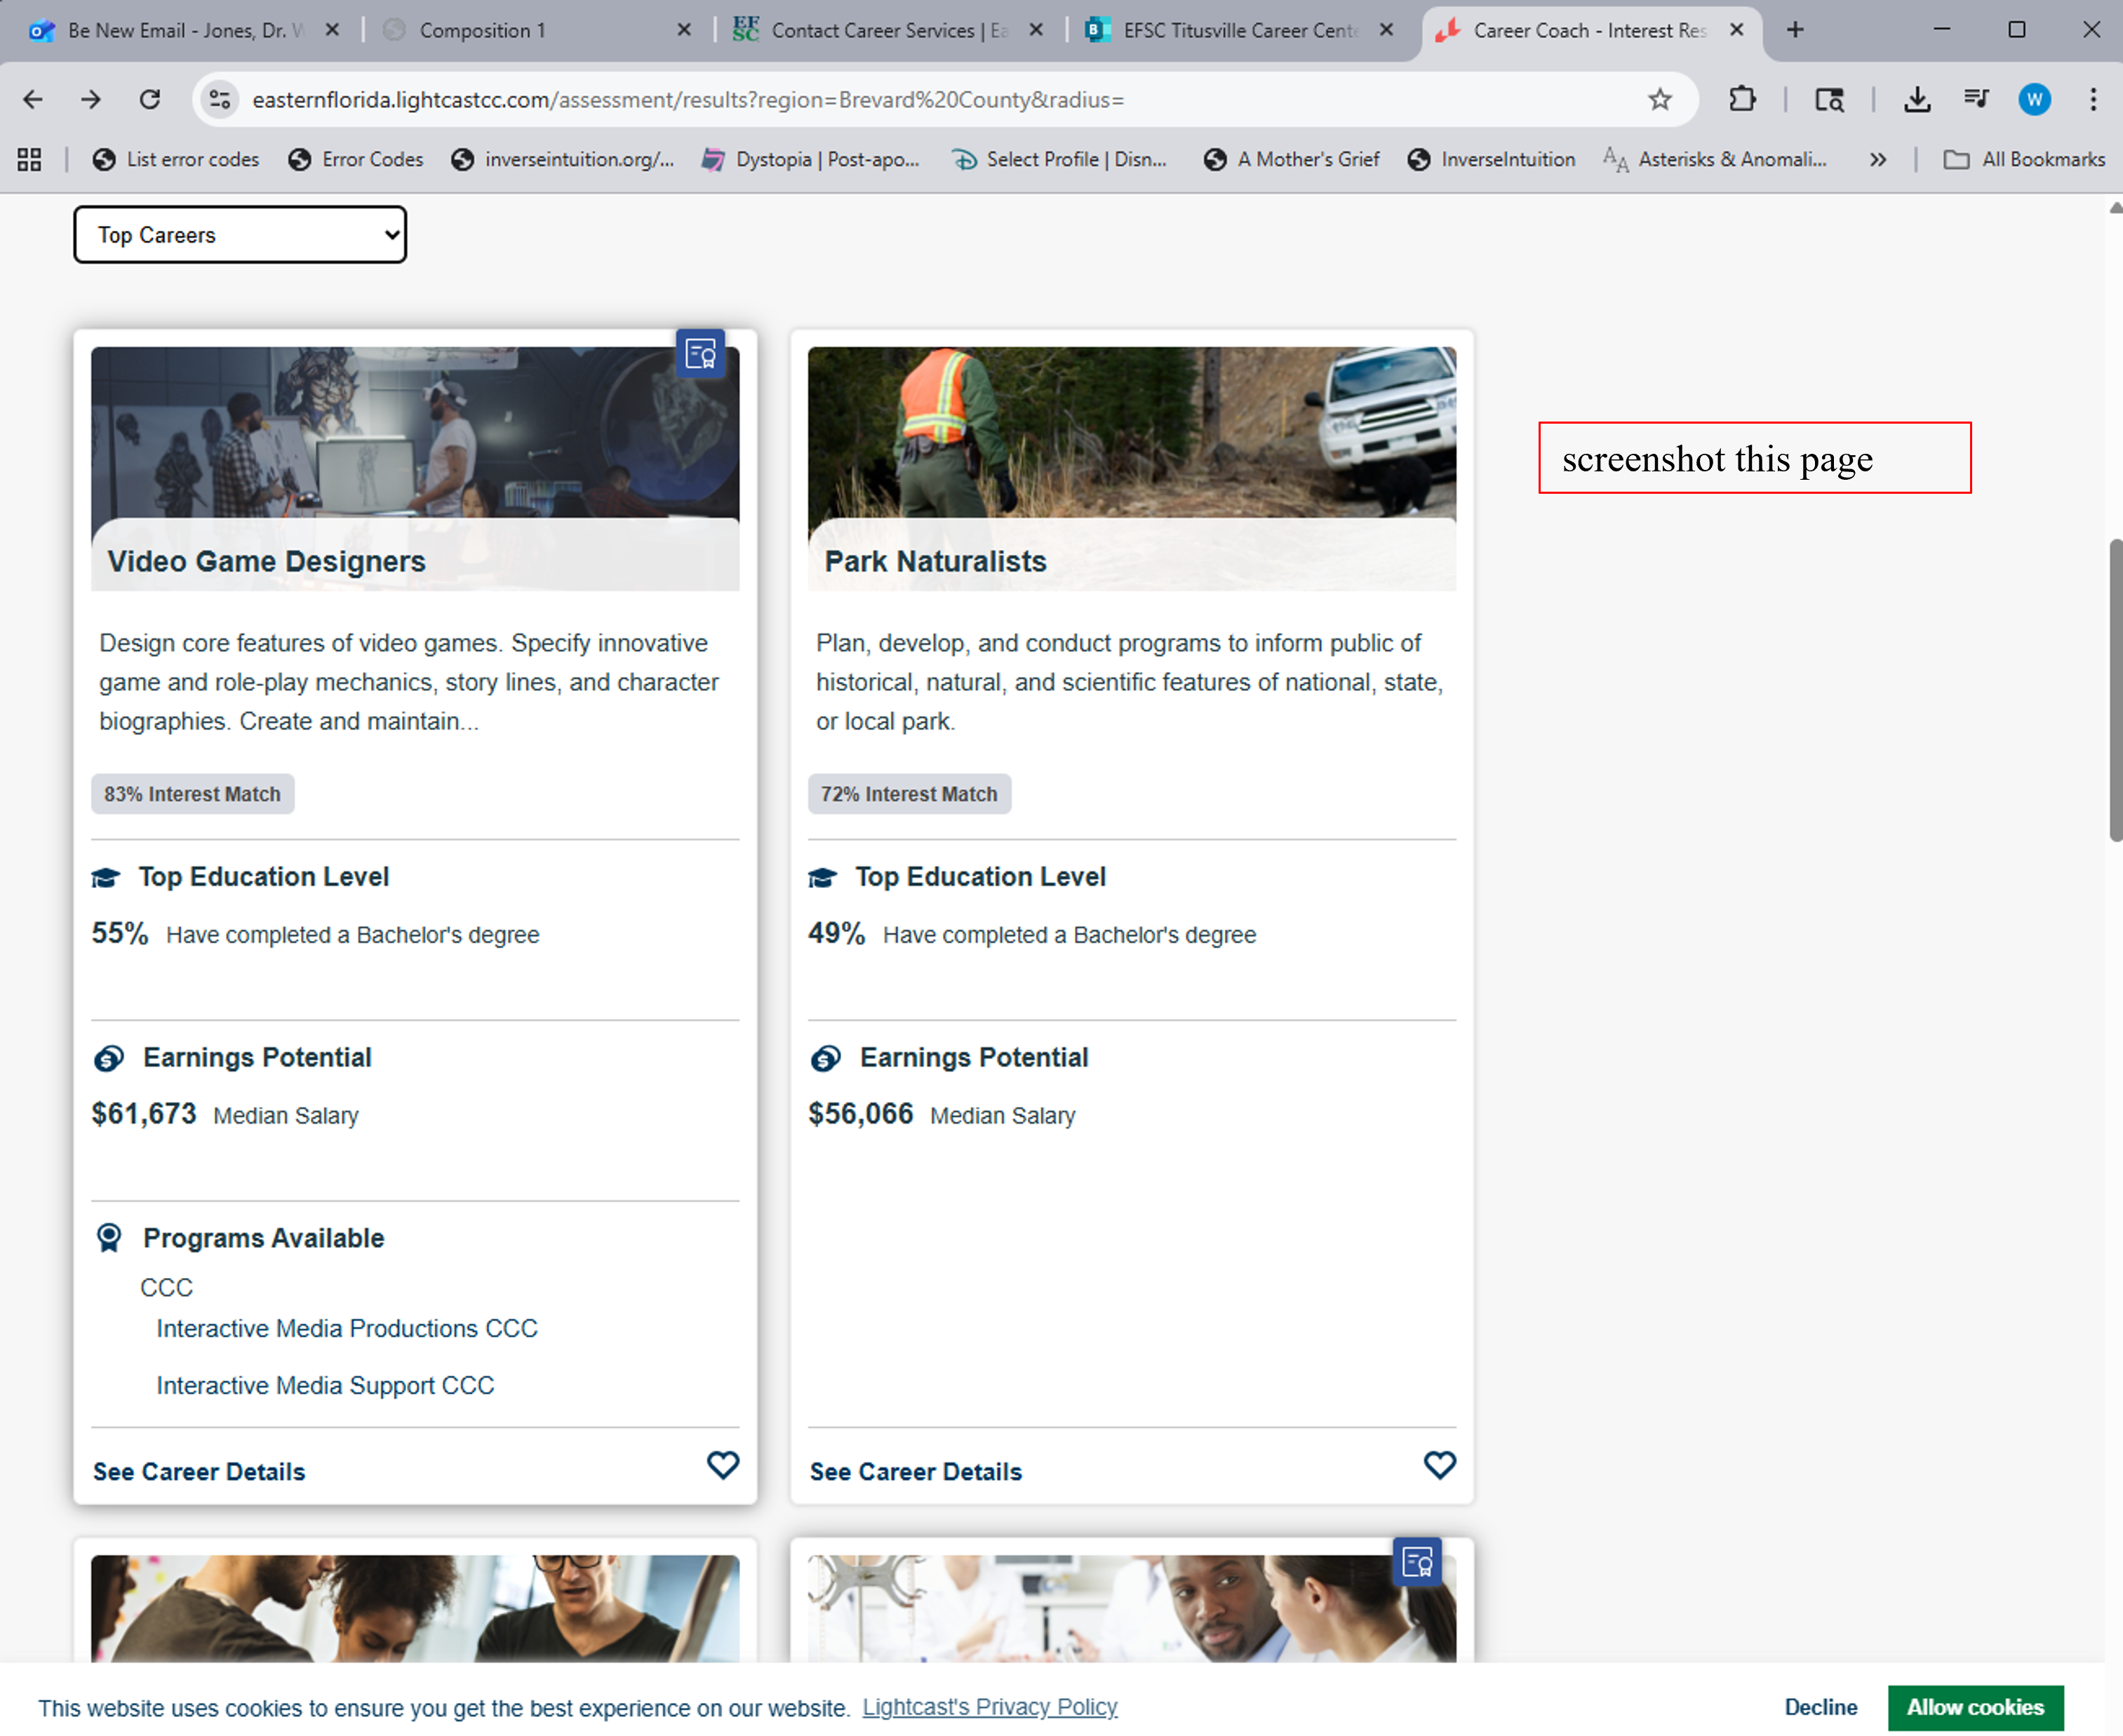The width and height of the screenshot is (2123, 1736).
Task: Open the apps grid in bookmarks bar
Action: [30, 160]
